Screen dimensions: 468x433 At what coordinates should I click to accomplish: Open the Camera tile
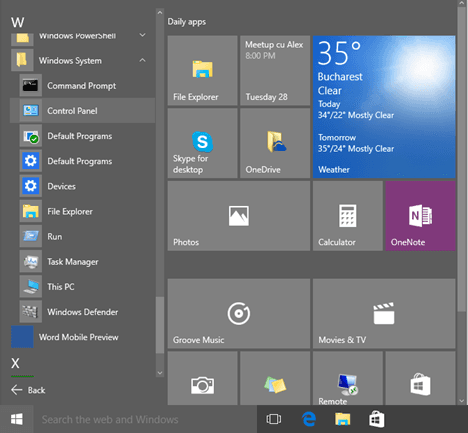(x=202, y=378)
